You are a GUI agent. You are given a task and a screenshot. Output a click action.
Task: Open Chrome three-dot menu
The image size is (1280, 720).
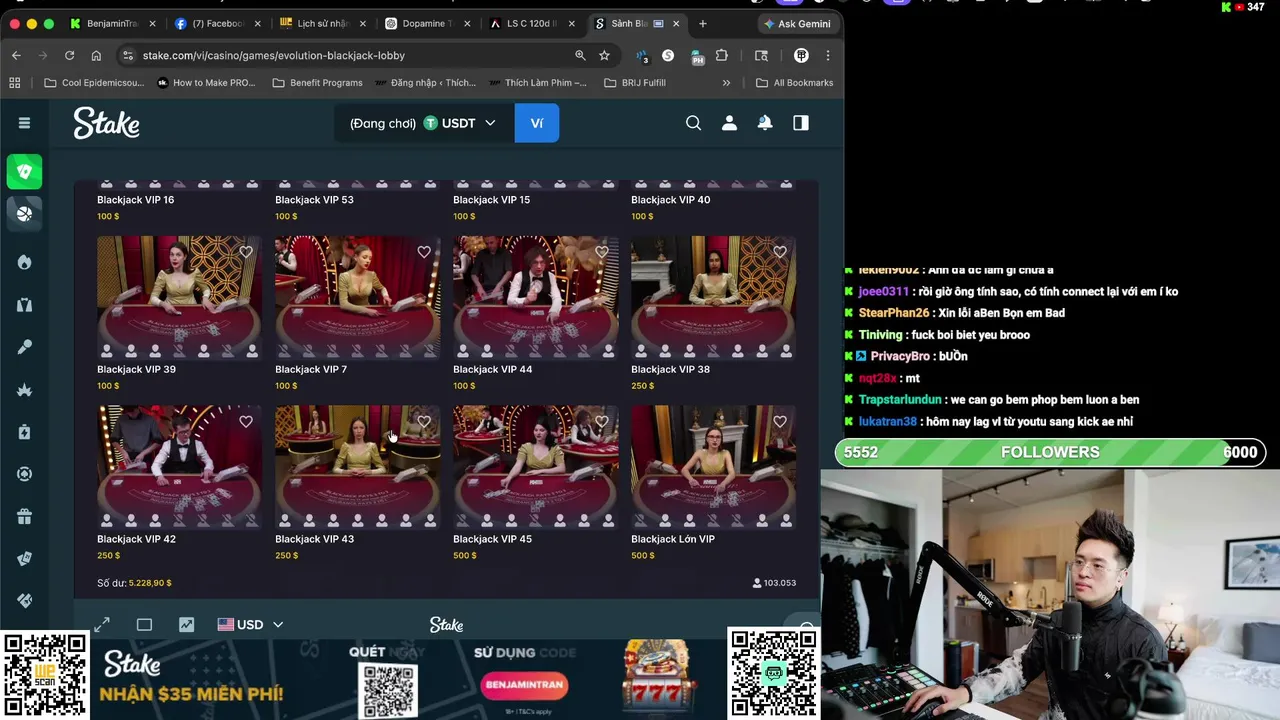pyautogui.click(x=827, y=55)
